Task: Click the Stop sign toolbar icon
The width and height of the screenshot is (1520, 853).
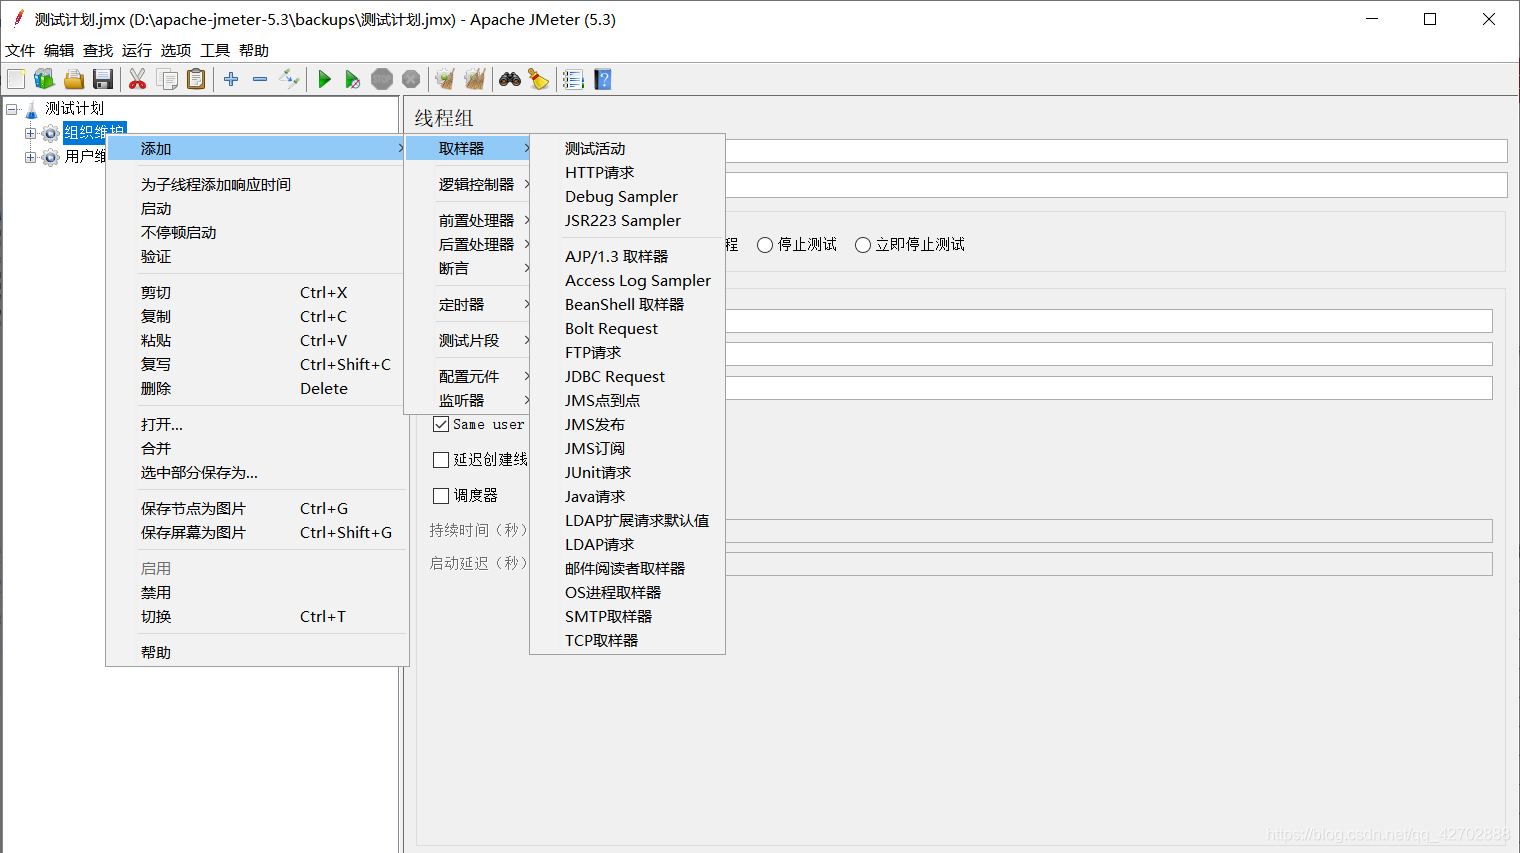Action: pos(381,79)
